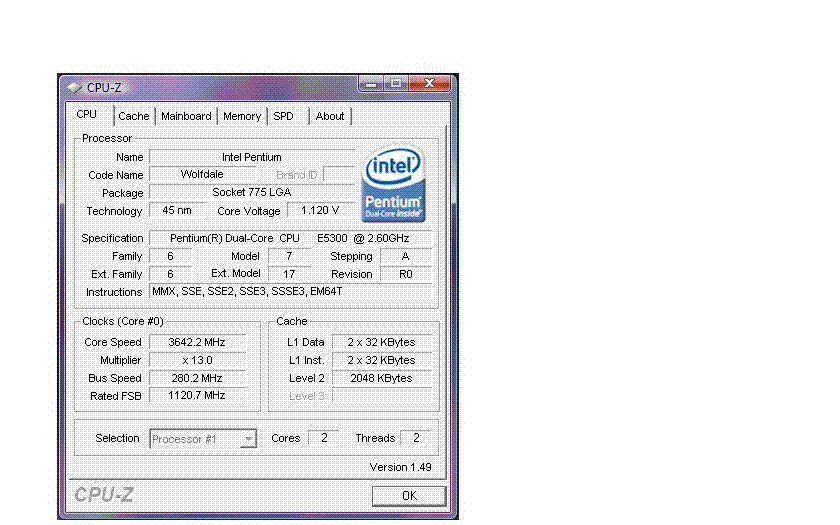Click the Ext. Family value 6

170,274
